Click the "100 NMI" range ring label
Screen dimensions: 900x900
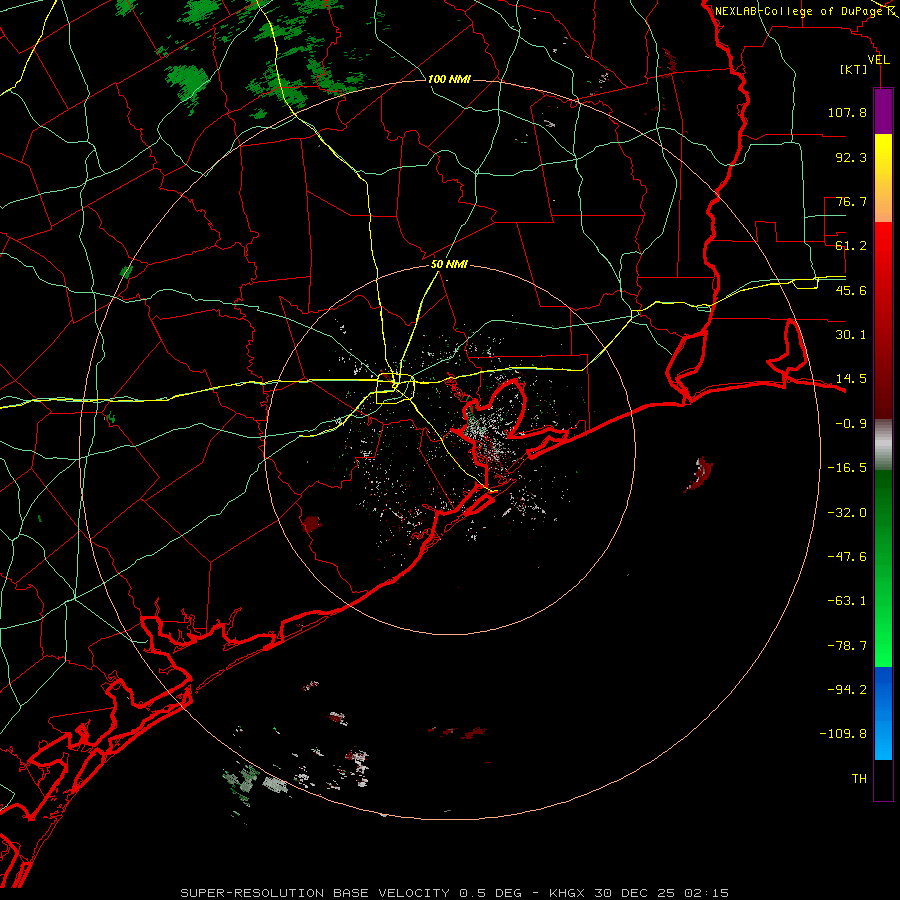[x=449, y=79]
